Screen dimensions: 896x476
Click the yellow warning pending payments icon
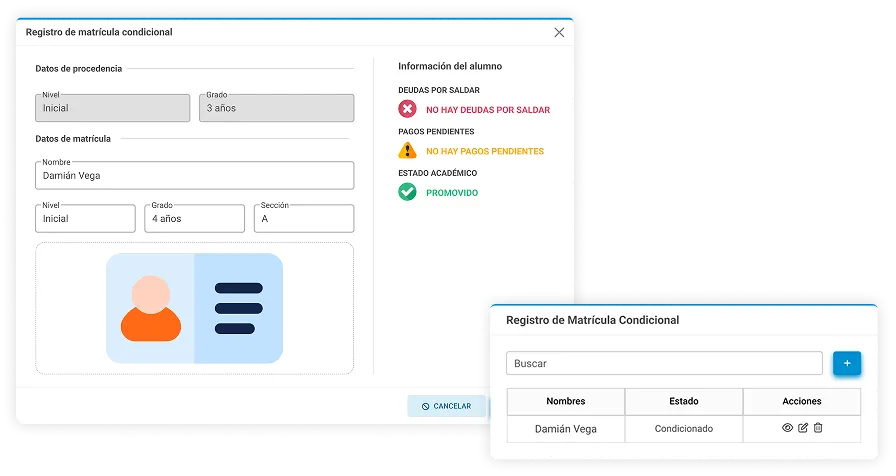407,150
